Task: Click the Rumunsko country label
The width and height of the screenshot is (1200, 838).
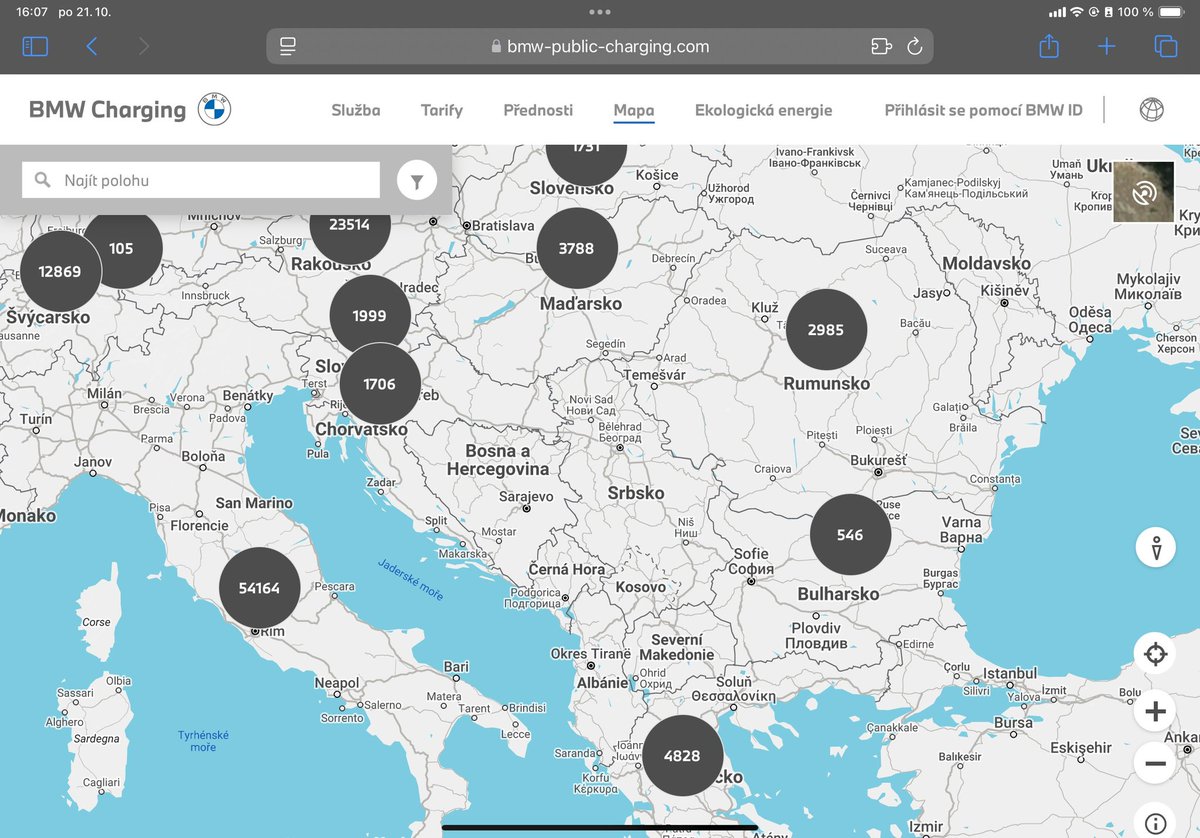Action: (x=826, y=383)
